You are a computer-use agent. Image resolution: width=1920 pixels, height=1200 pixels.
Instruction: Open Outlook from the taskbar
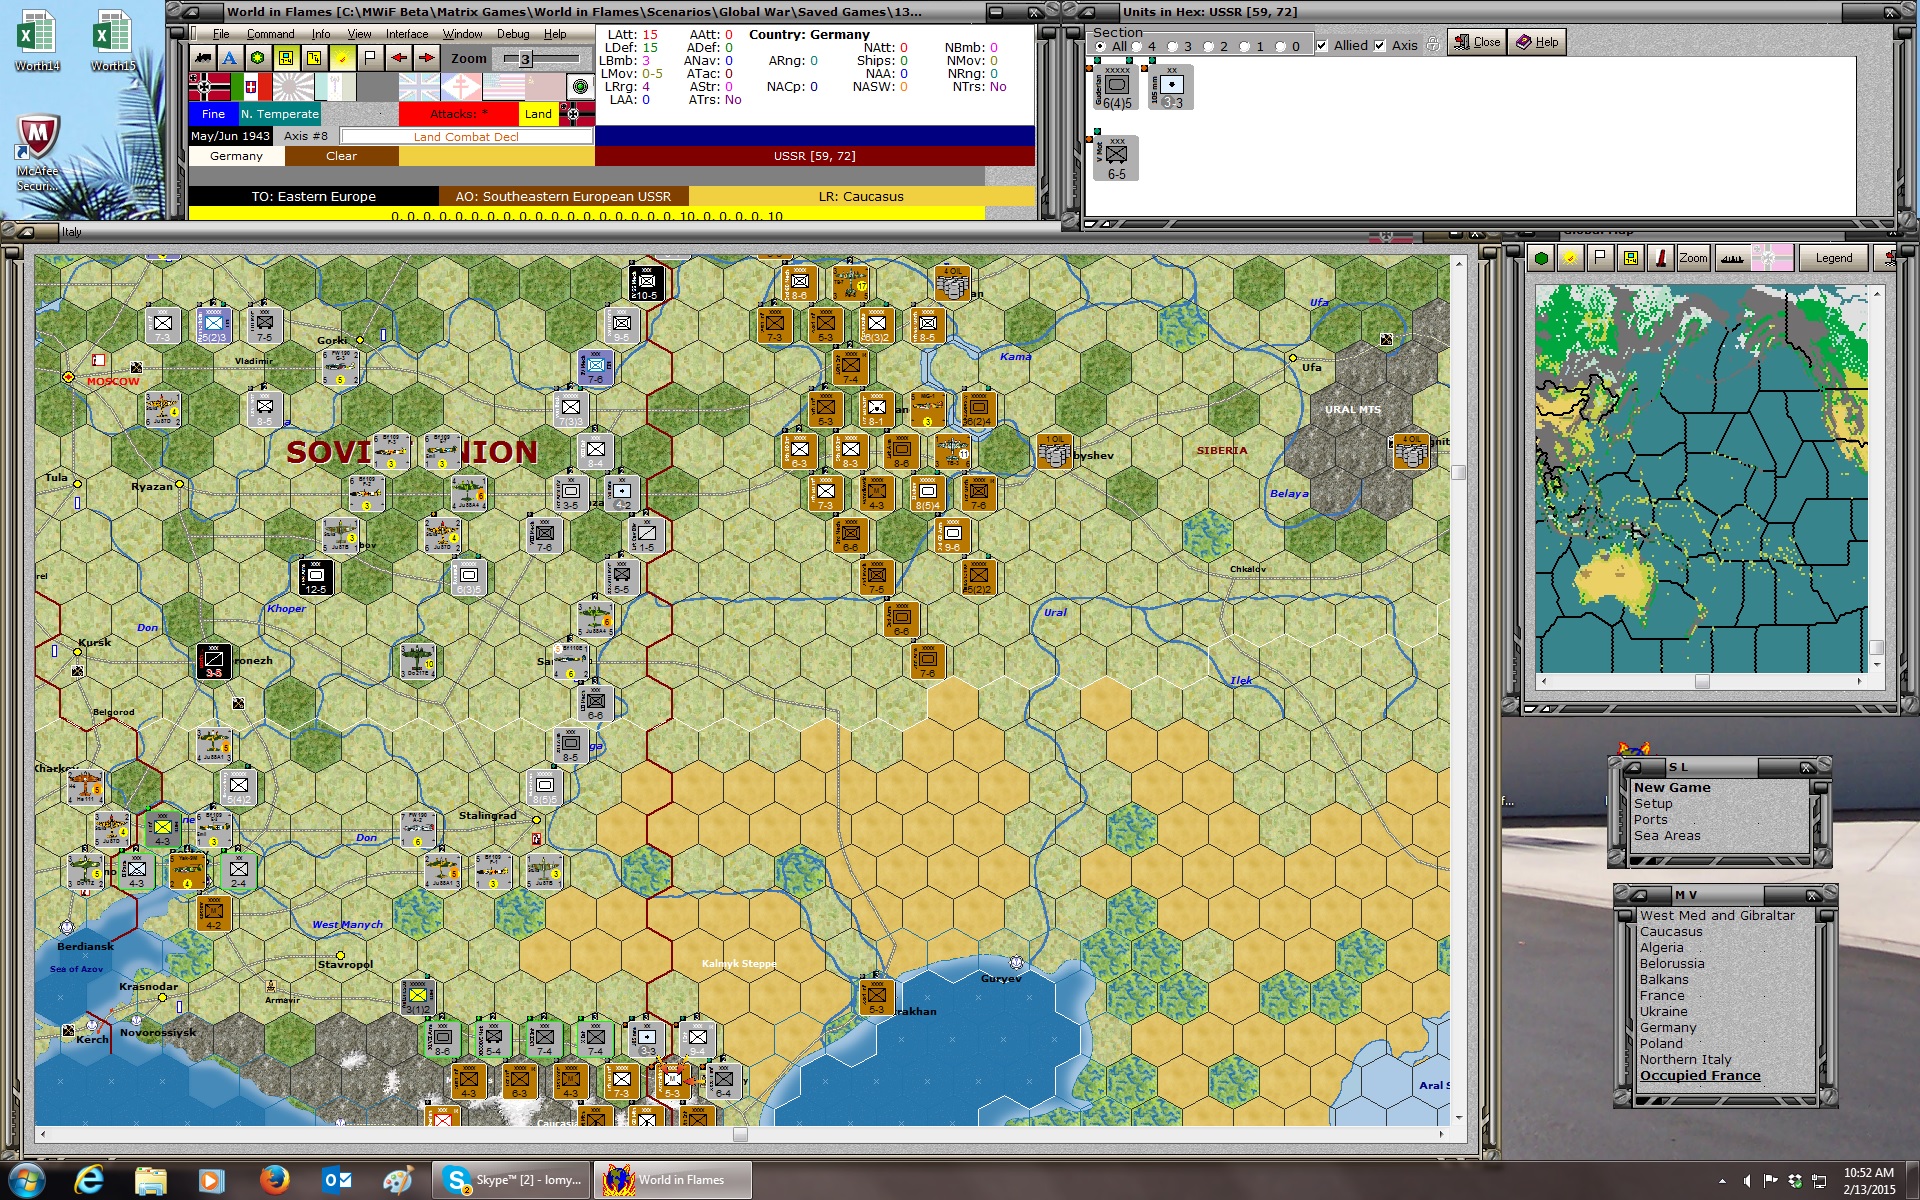[336, 1180]
